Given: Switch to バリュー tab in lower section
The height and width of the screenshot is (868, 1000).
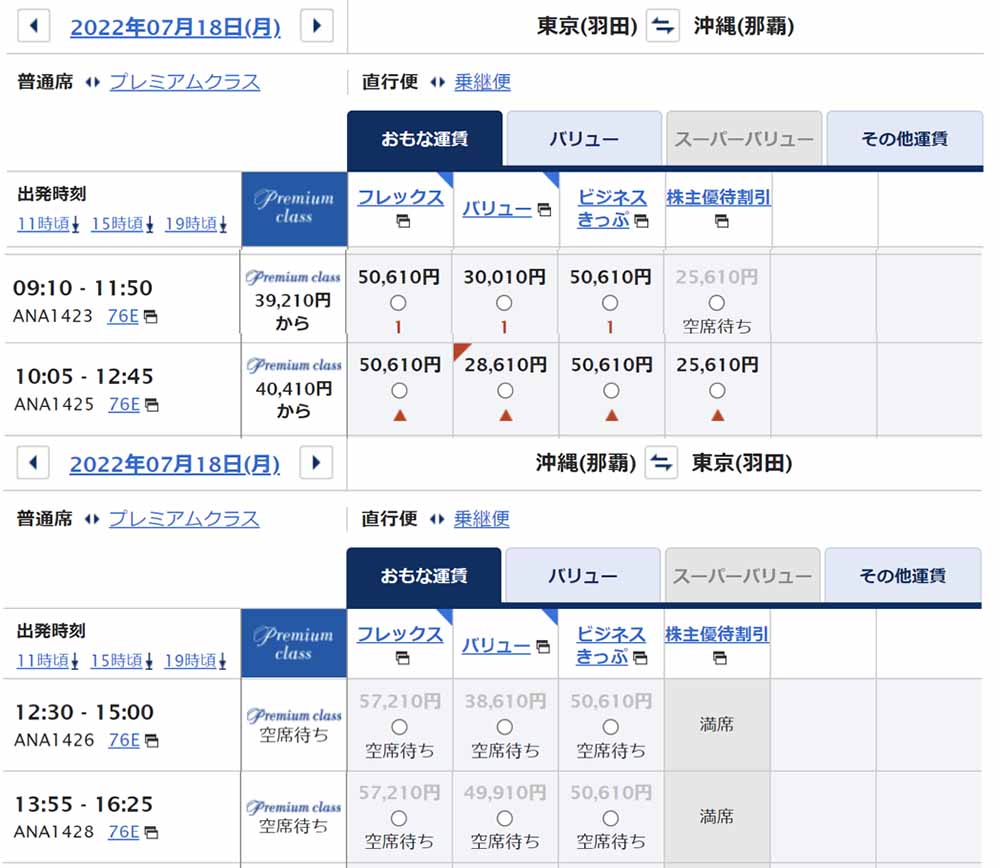Looking at the screenshot, I should pos(583,575).
